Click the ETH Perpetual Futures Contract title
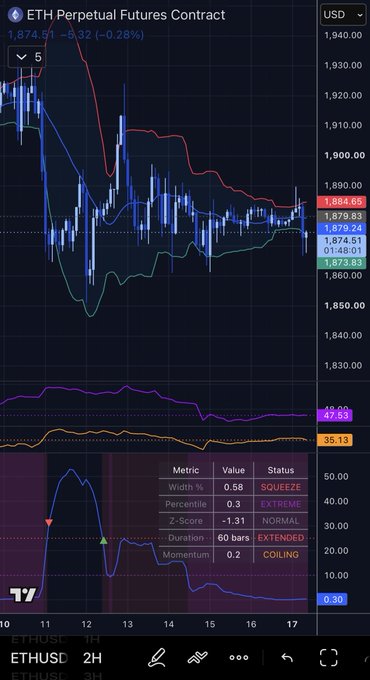Viewport: 370px width, 680px height. click(126, 15)
